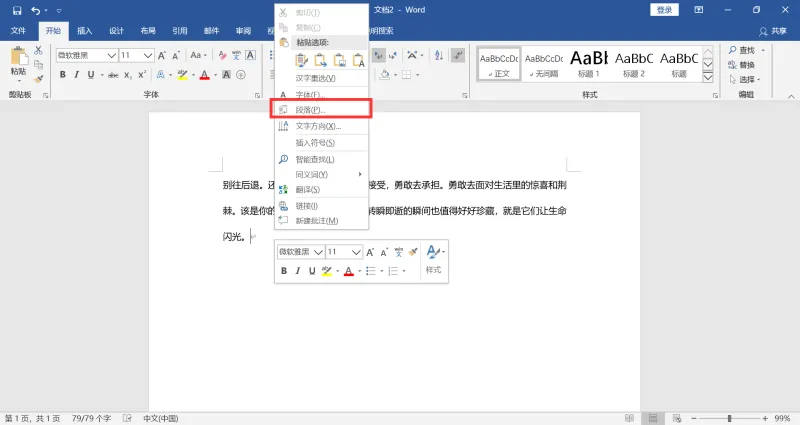Click the paragraph shading paint bucket icon
This screenshot has height=425, width=800.
[x=385, y=74]
